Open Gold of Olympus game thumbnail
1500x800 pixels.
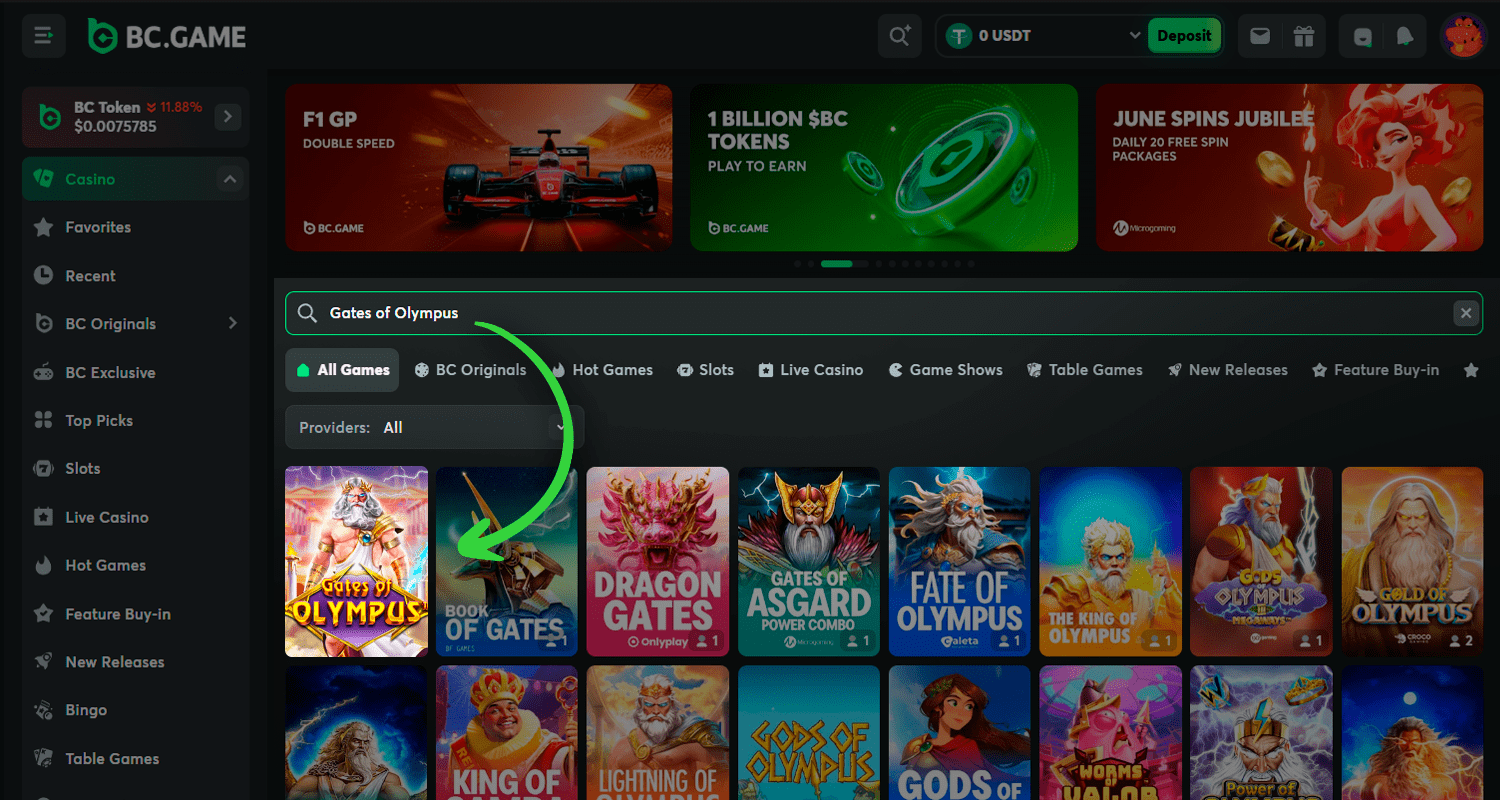pyautogui.click(x=1412, y=562)
